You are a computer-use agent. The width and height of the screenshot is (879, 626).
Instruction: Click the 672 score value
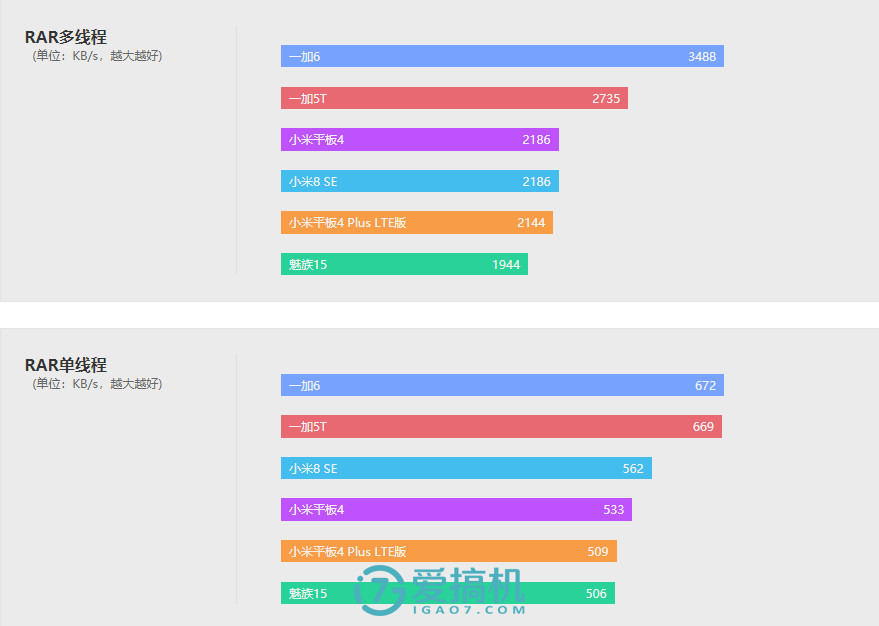pyautogui.click(x=706, y=385)
